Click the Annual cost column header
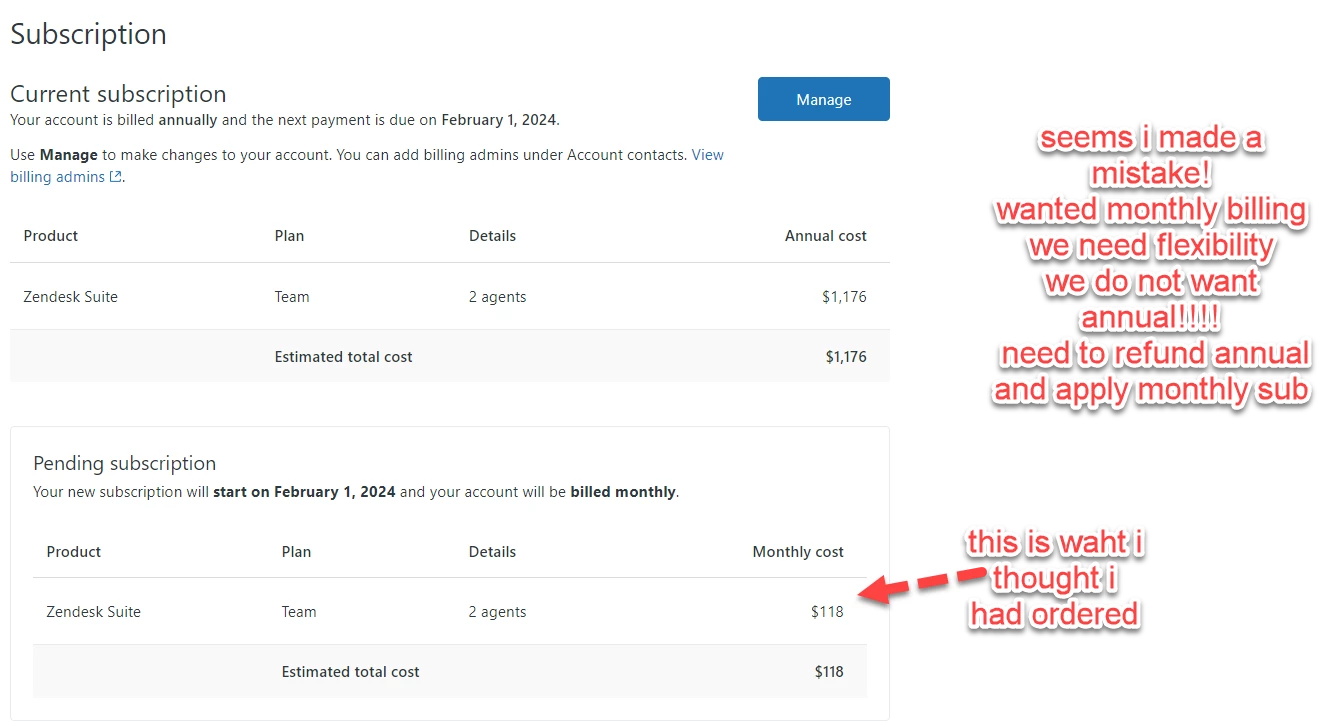The height and width of the screenshot is (721, 1343). pos(826,236)
